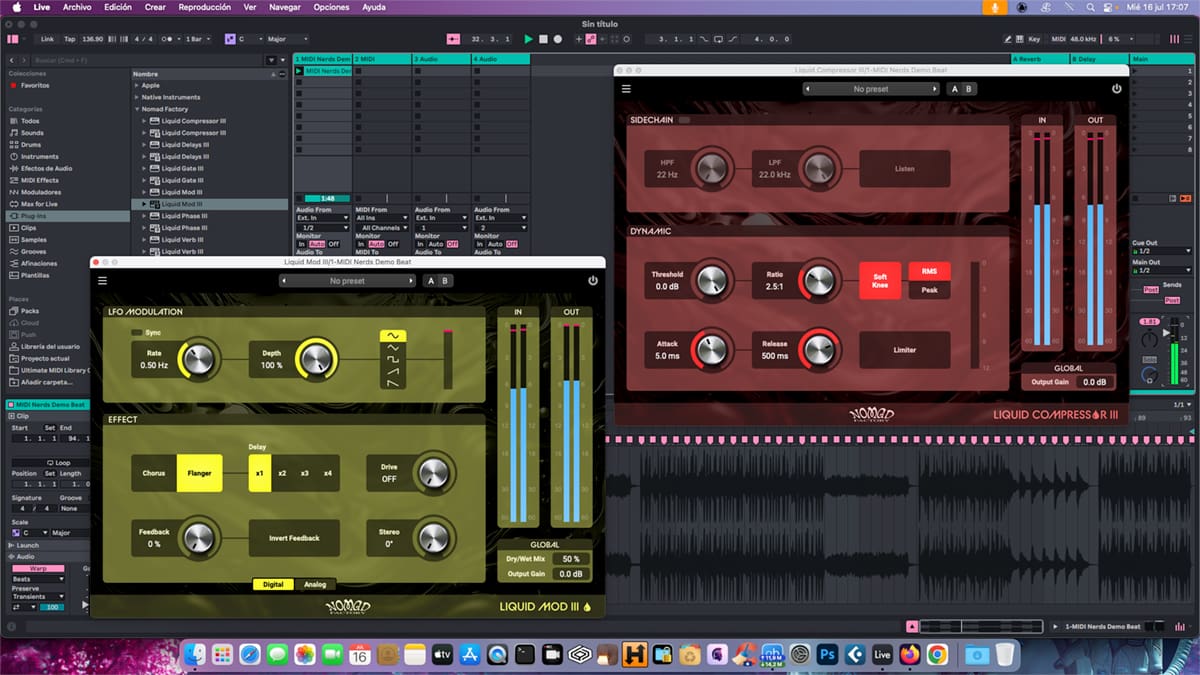Open the Liquid Mod III hamburger menu

point(101,281)
